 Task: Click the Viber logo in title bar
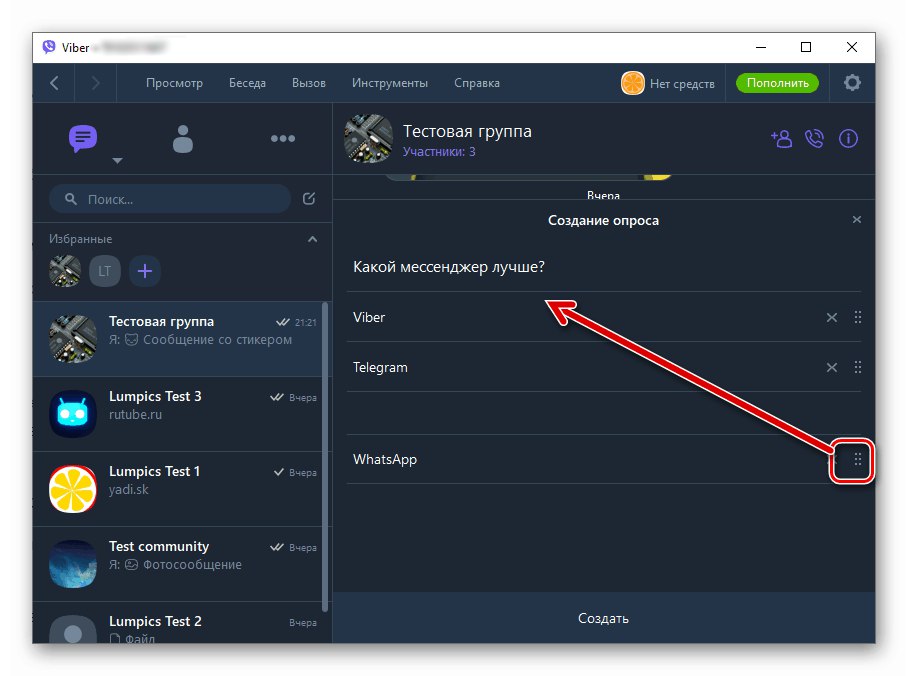tap(49, 47)
